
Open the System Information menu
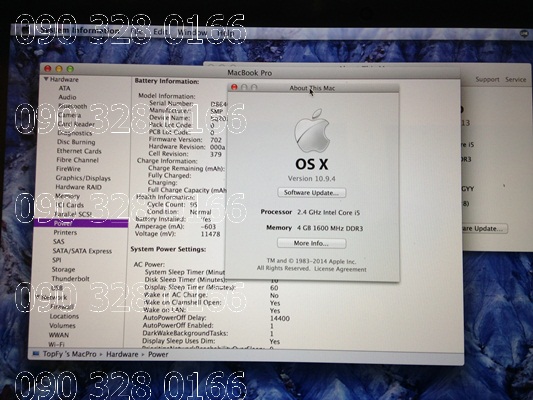coord(79,30)
